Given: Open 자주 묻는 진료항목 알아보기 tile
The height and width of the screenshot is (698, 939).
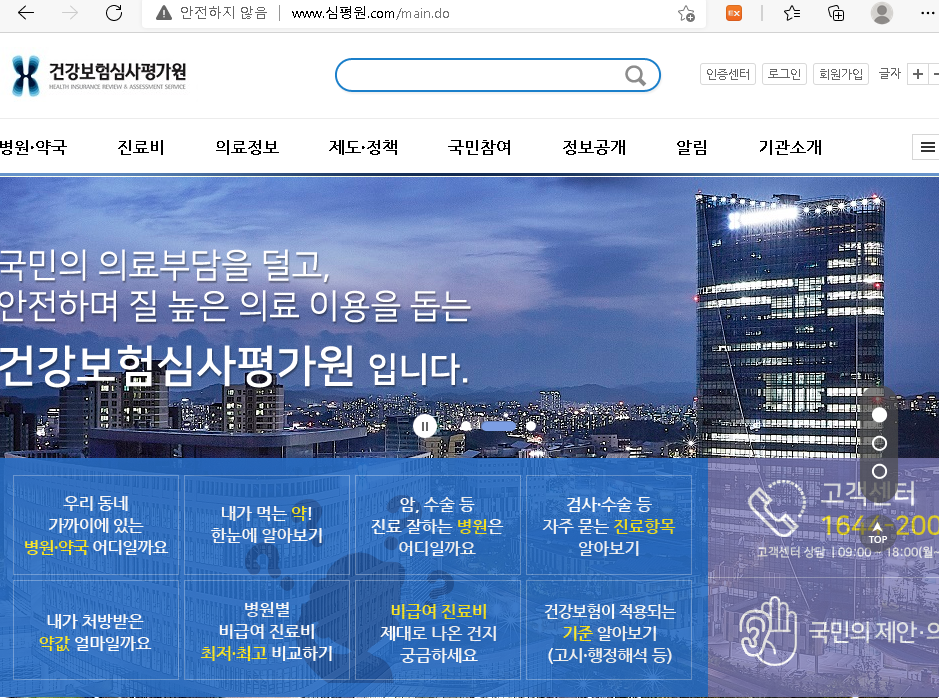Looking at the screenshot, I should (609, 525).
